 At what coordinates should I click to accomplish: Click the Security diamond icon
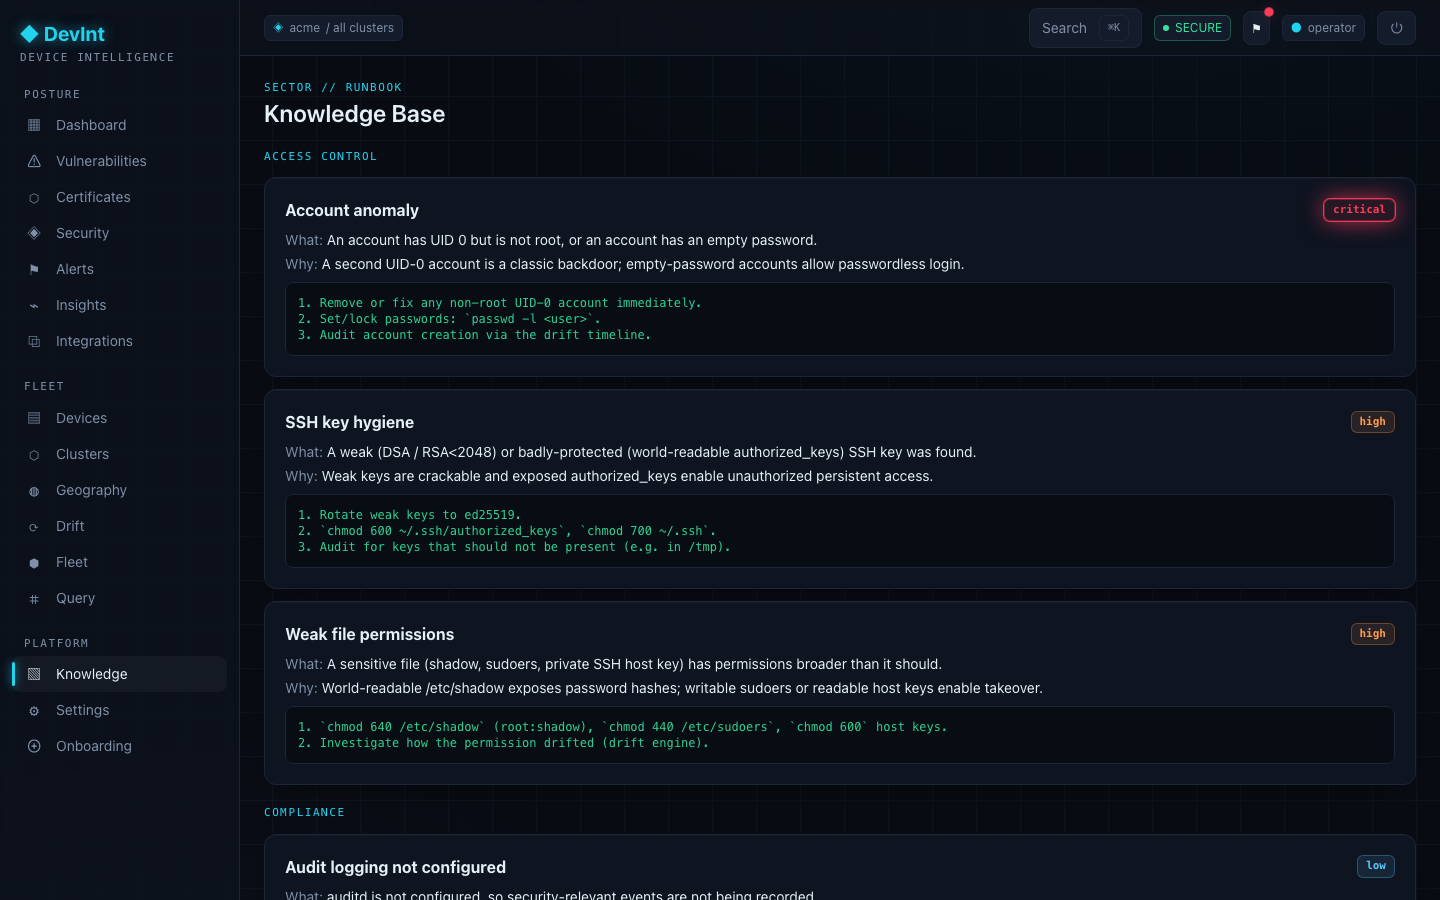pyautogui.click(x=34, y=233)
